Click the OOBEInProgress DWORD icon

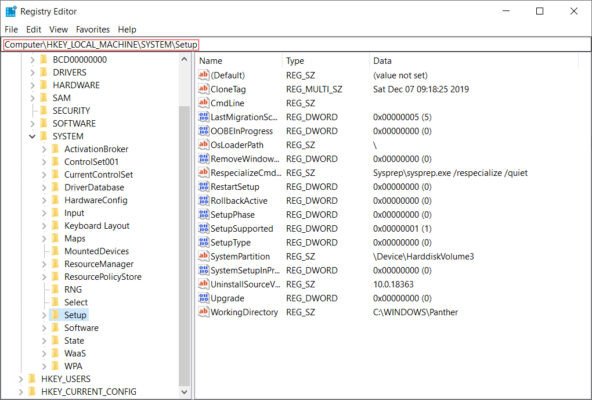204,131
